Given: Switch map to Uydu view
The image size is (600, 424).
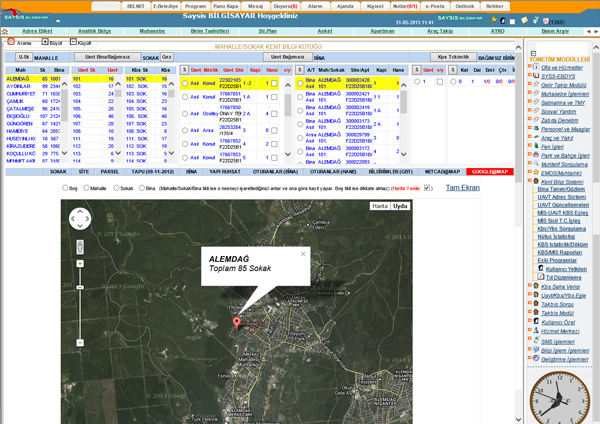Looking at the screenshot, I should 399,206.
